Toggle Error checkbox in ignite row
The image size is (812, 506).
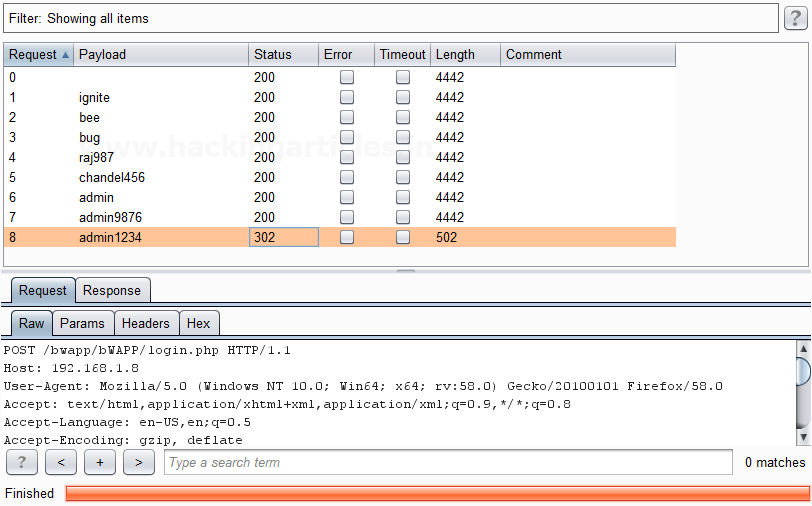tap(347, 97)
